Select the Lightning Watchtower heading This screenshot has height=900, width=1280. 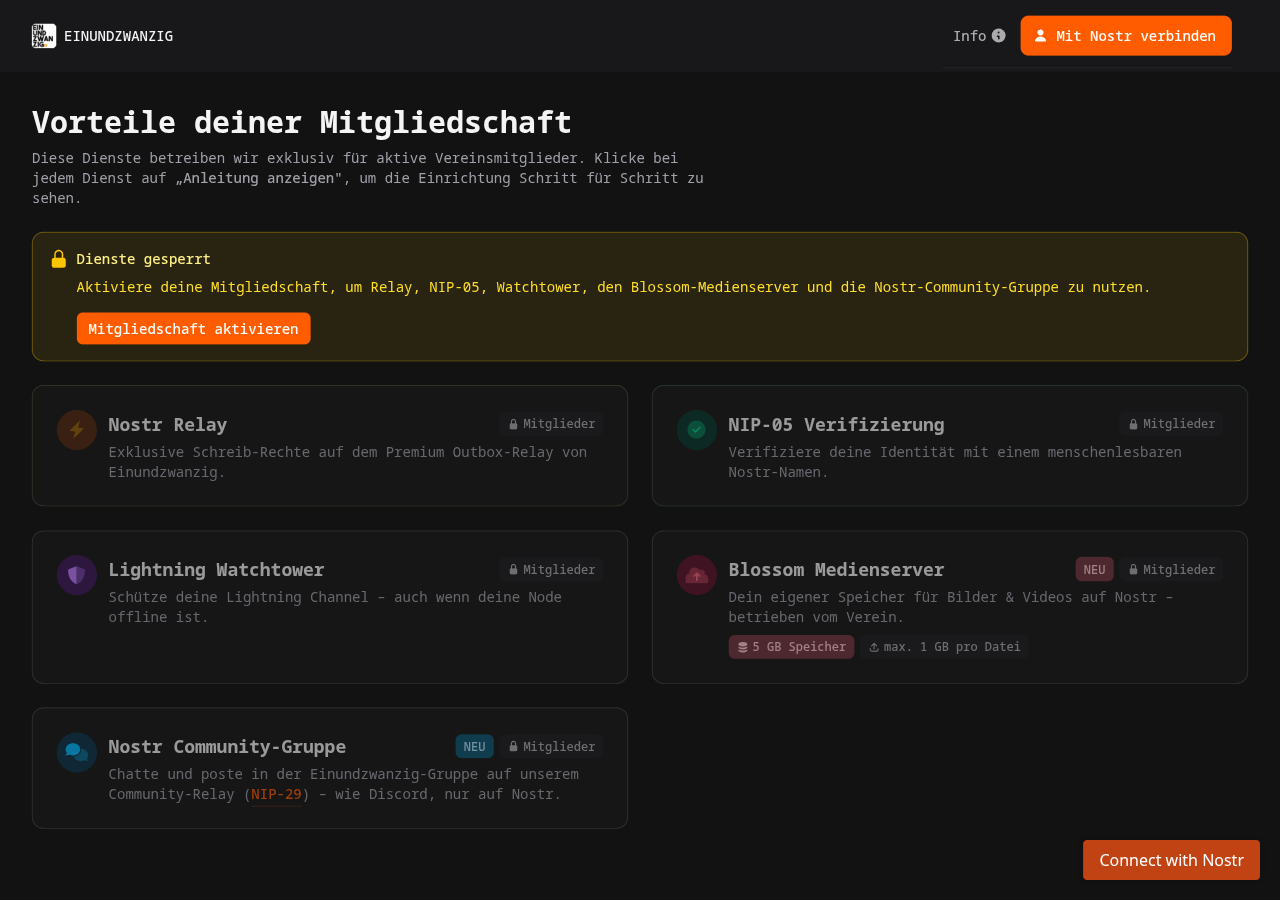[217, 569]
